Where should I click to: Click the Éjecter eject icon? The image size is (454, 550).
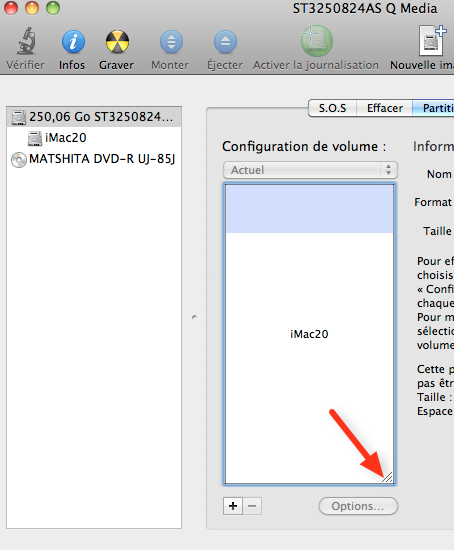[225, 42]
